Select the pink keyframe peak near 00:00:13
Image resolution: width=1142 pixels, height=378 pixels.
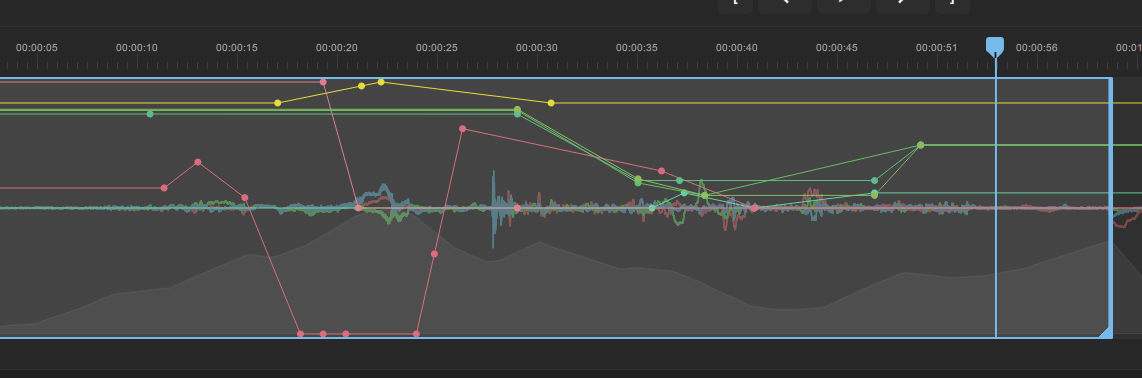[197, 162]
